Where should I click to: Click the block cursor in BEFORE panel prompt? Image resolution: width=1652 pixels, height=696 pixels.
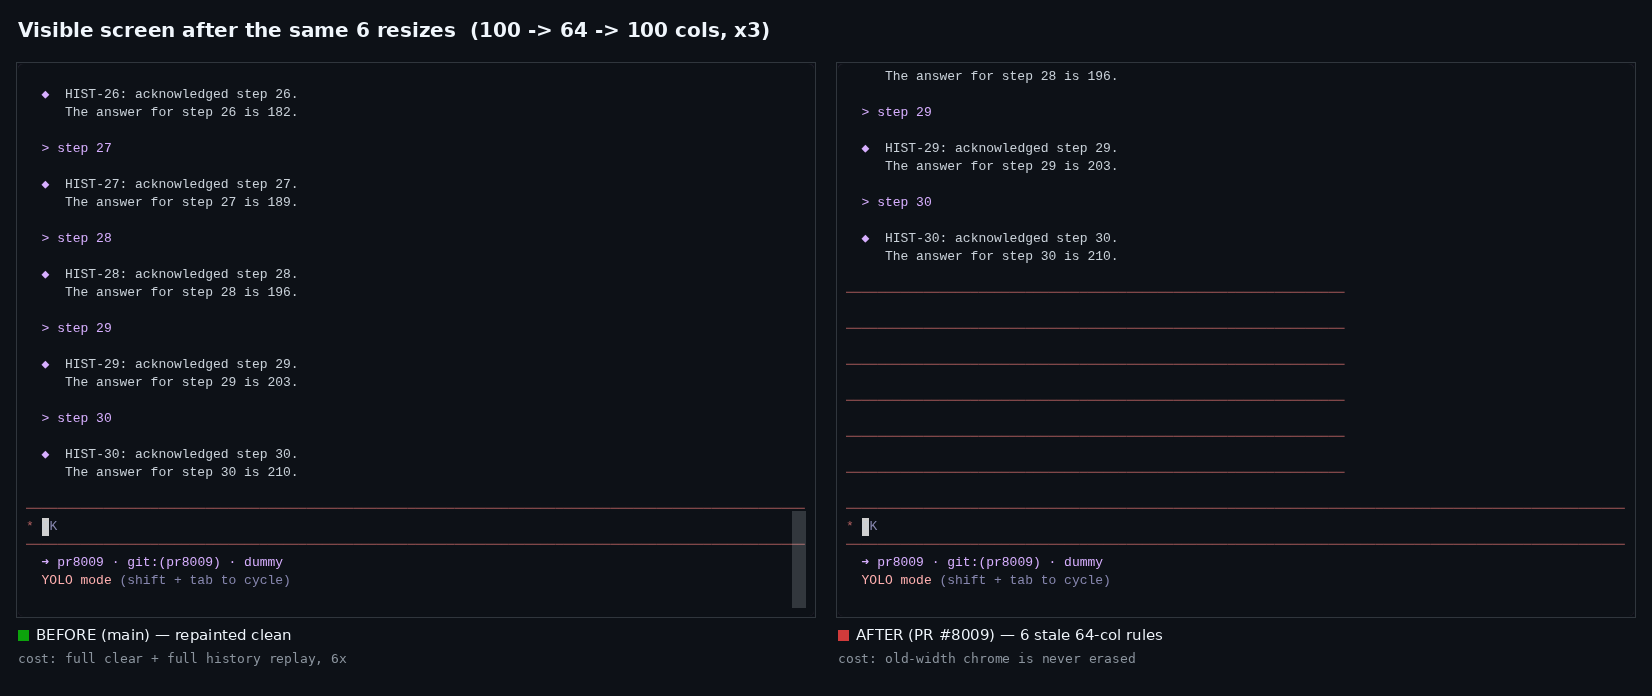pos(45,526)
